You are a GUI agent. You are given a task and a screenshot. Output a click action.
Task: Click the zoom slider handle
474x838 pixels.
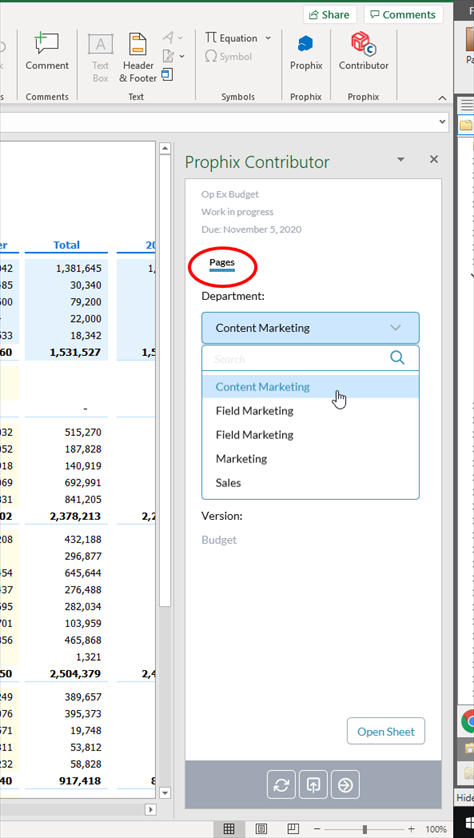tap(364, 829)
